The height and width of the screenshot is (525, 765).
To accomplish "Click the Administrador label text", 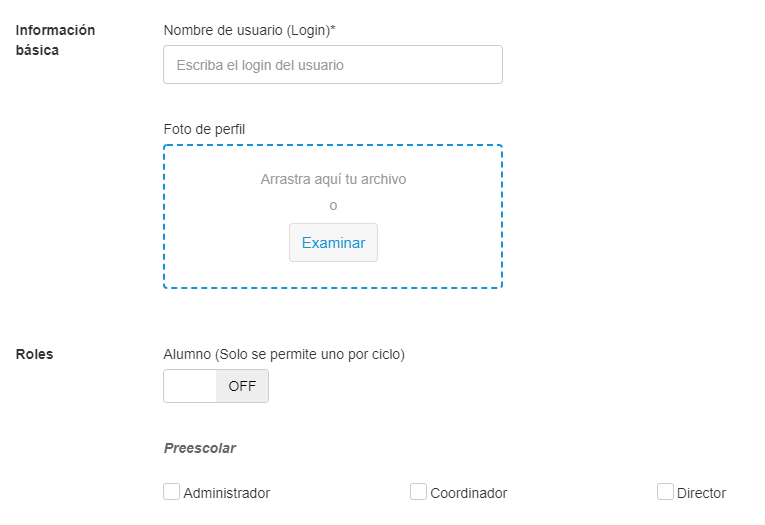I will 227,493.
